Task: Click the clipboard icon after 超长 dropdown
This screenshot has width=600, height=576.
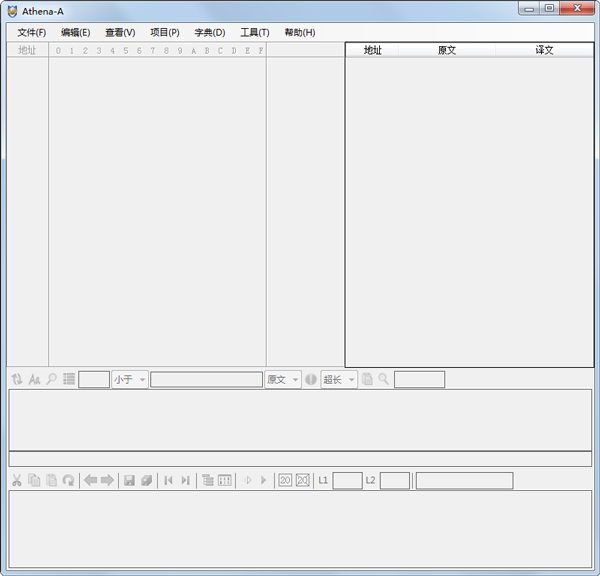Action: [x=367, y=379]
